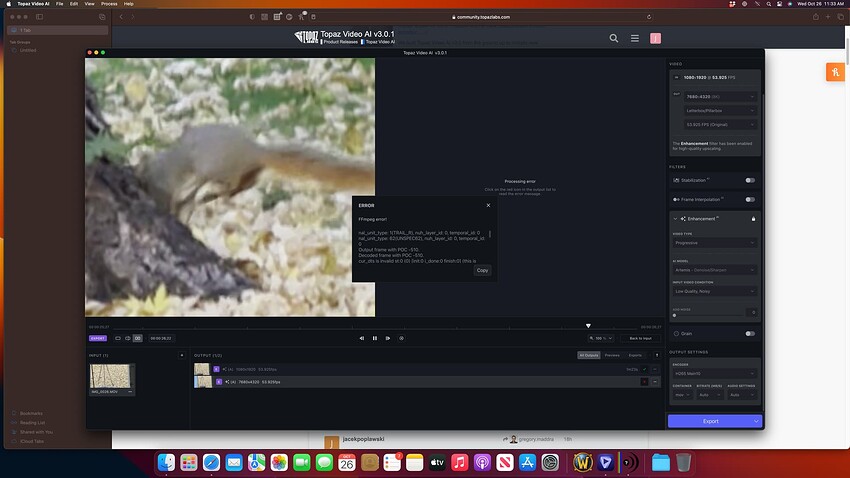
Task: Step back one frame in the player
Action: click(x=362, y=338)
